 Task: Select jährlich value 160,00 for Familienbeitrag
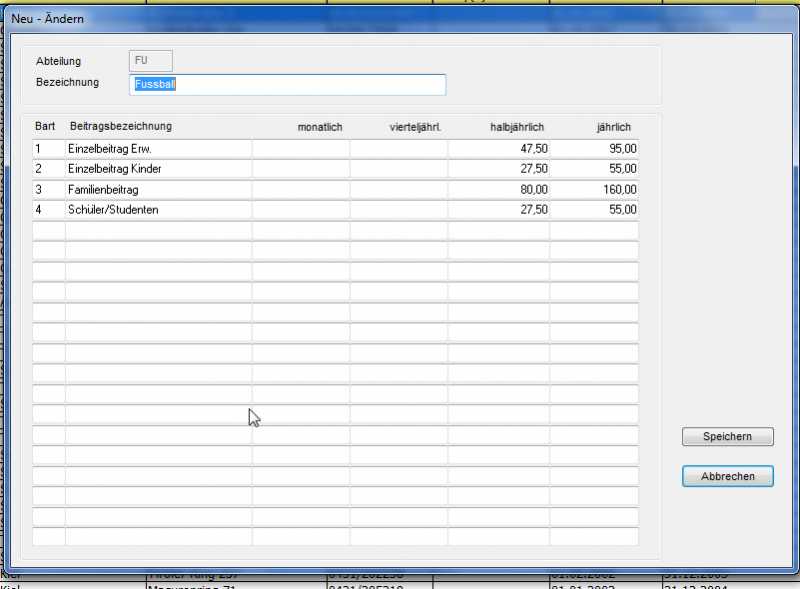(x=594, y=190)
